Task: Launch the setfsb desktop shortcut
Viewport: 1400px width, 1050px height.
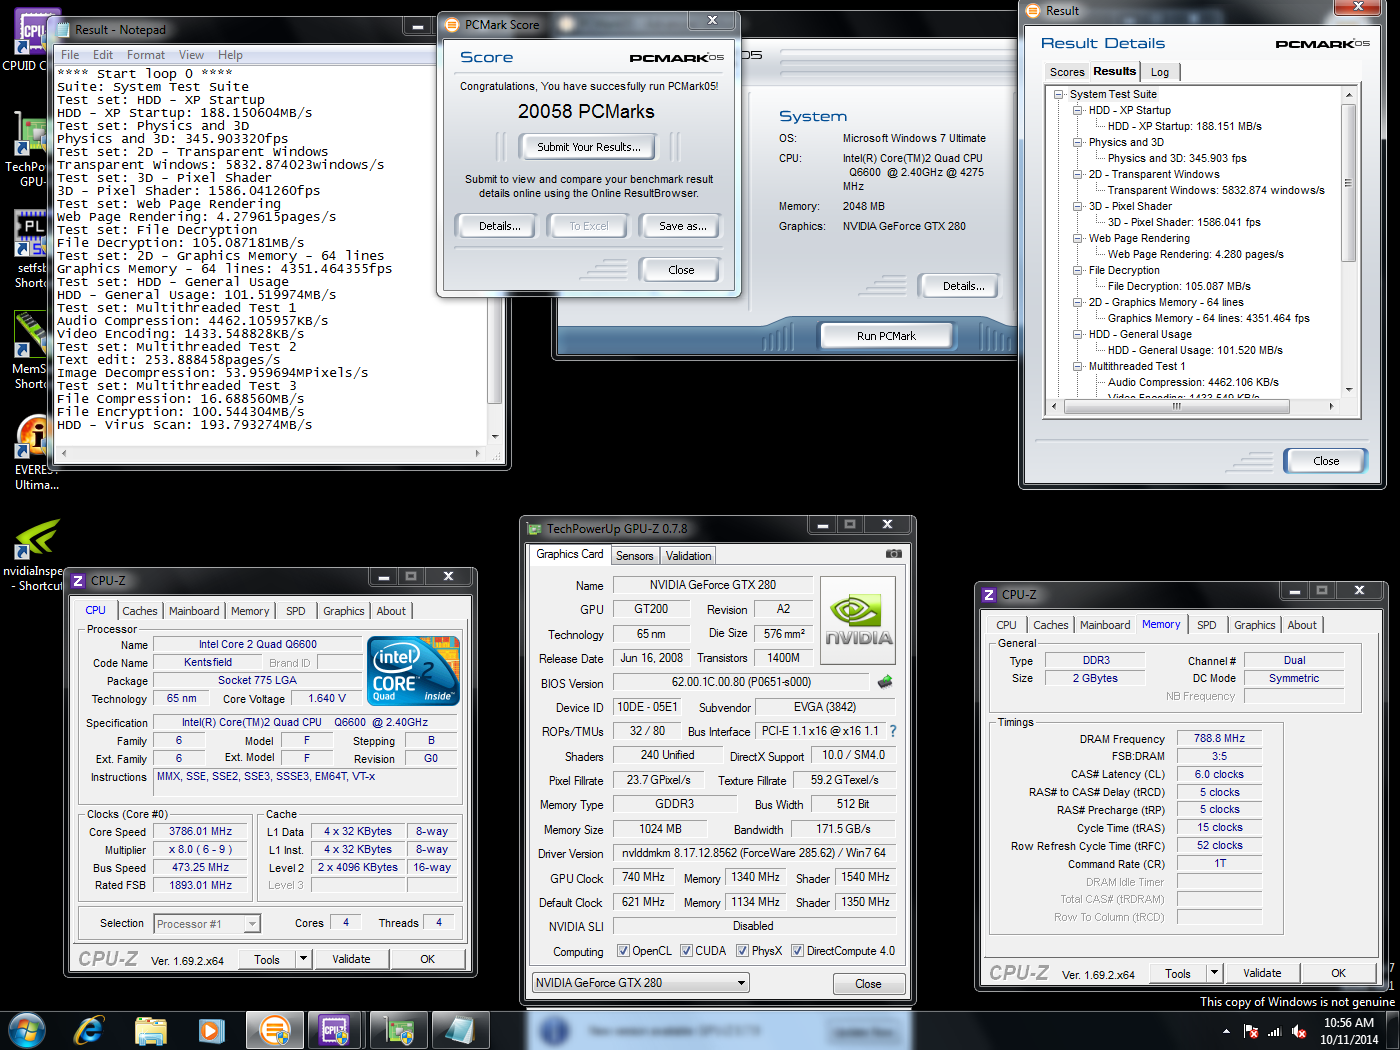Action: click(30, 235)
